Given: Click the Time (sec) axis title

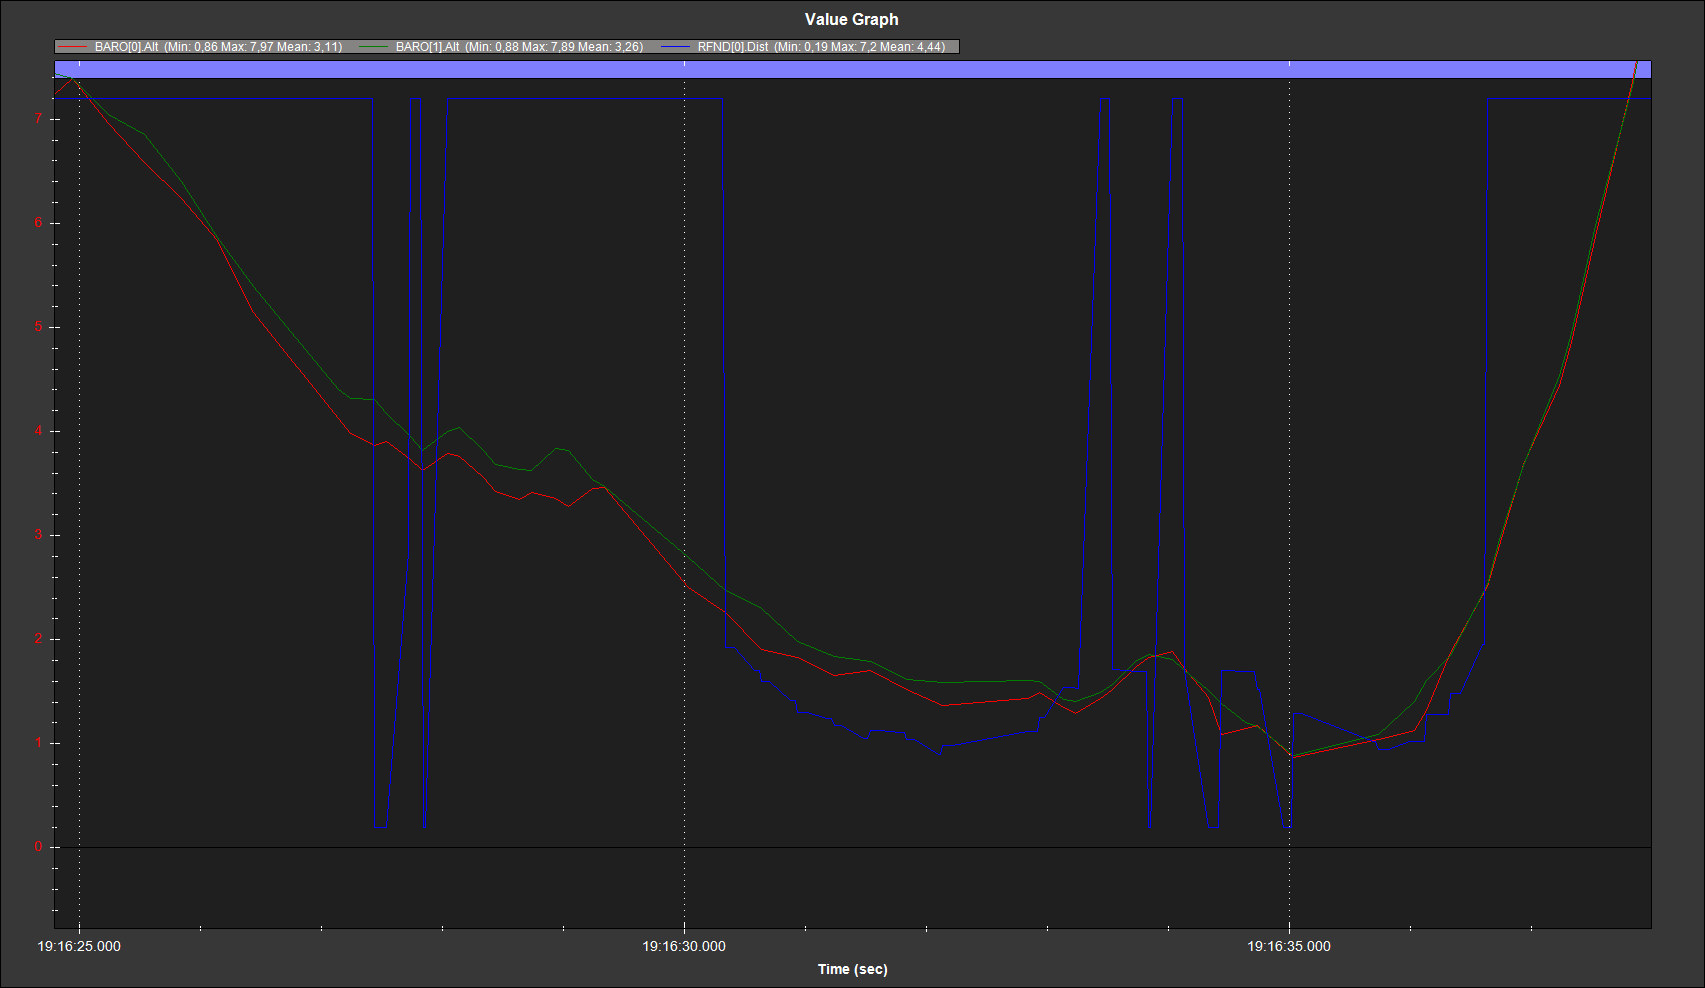Looking at the screenshot, I should pyautogui.click(x=853, y=969).
